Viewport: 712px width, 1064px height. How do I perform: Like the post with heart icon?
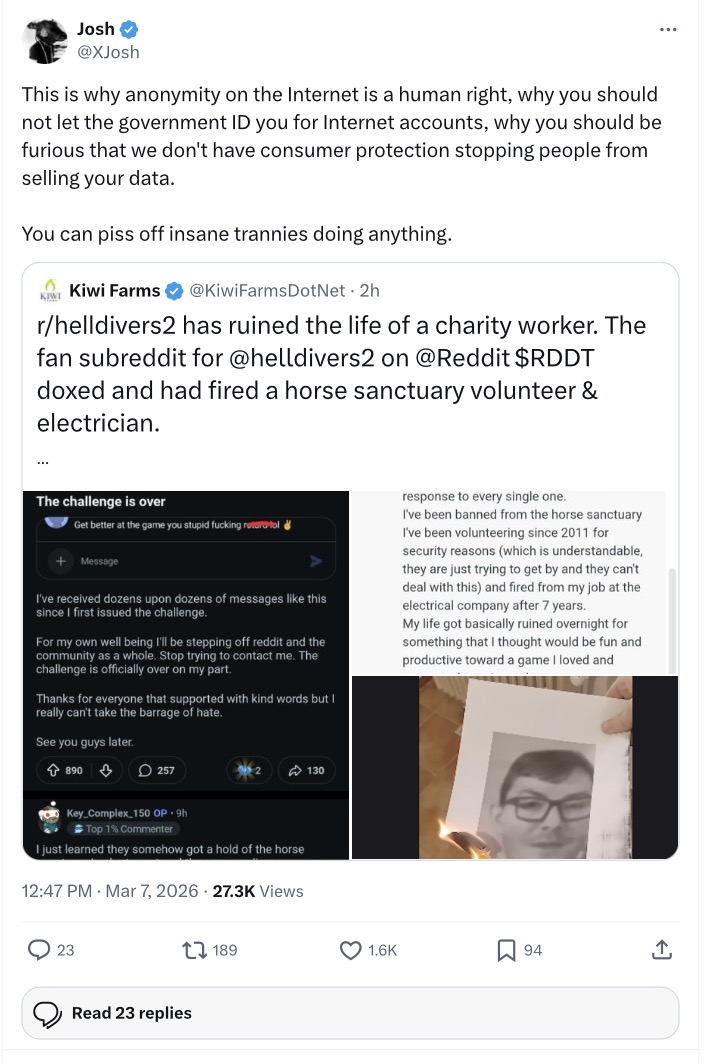350,950
